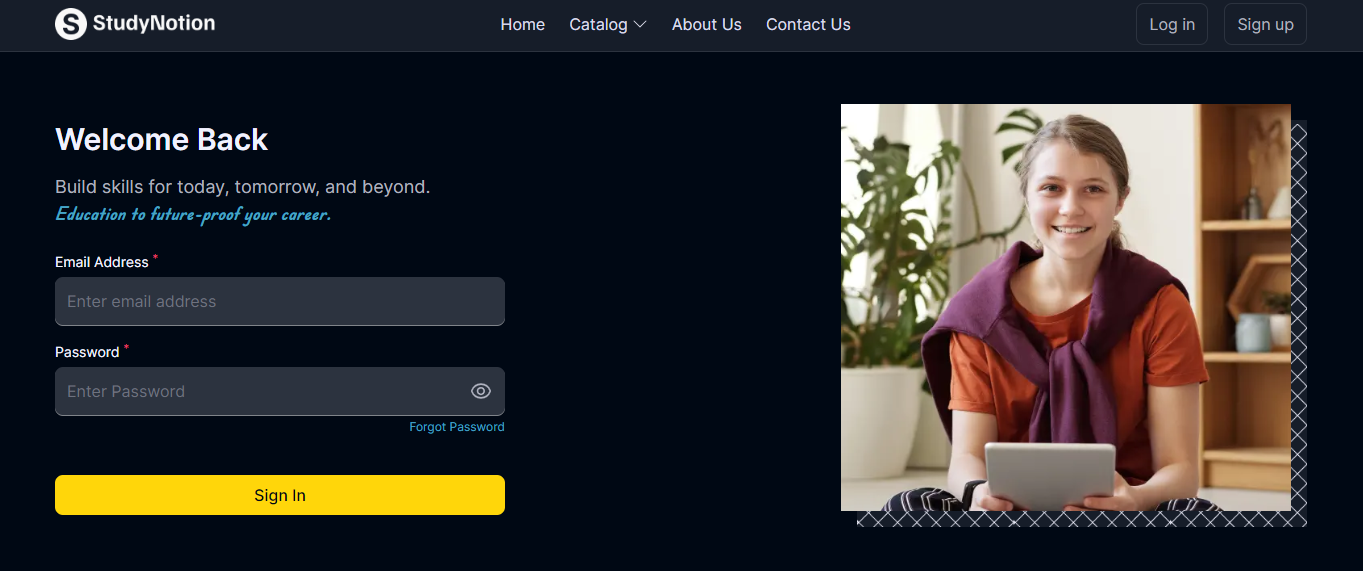Click the crosshatch pattern frame behind the photo
Viewport: 1363px width, 571px height.
click(x=1299, y=320)
